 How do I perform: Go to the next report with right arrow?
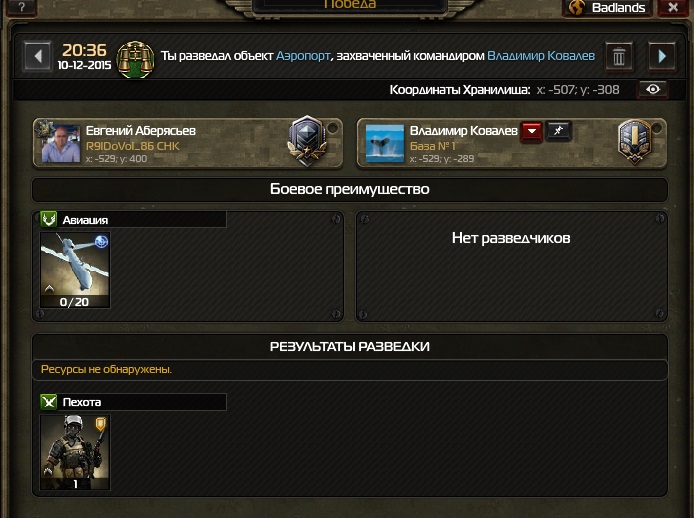[662, 56]
